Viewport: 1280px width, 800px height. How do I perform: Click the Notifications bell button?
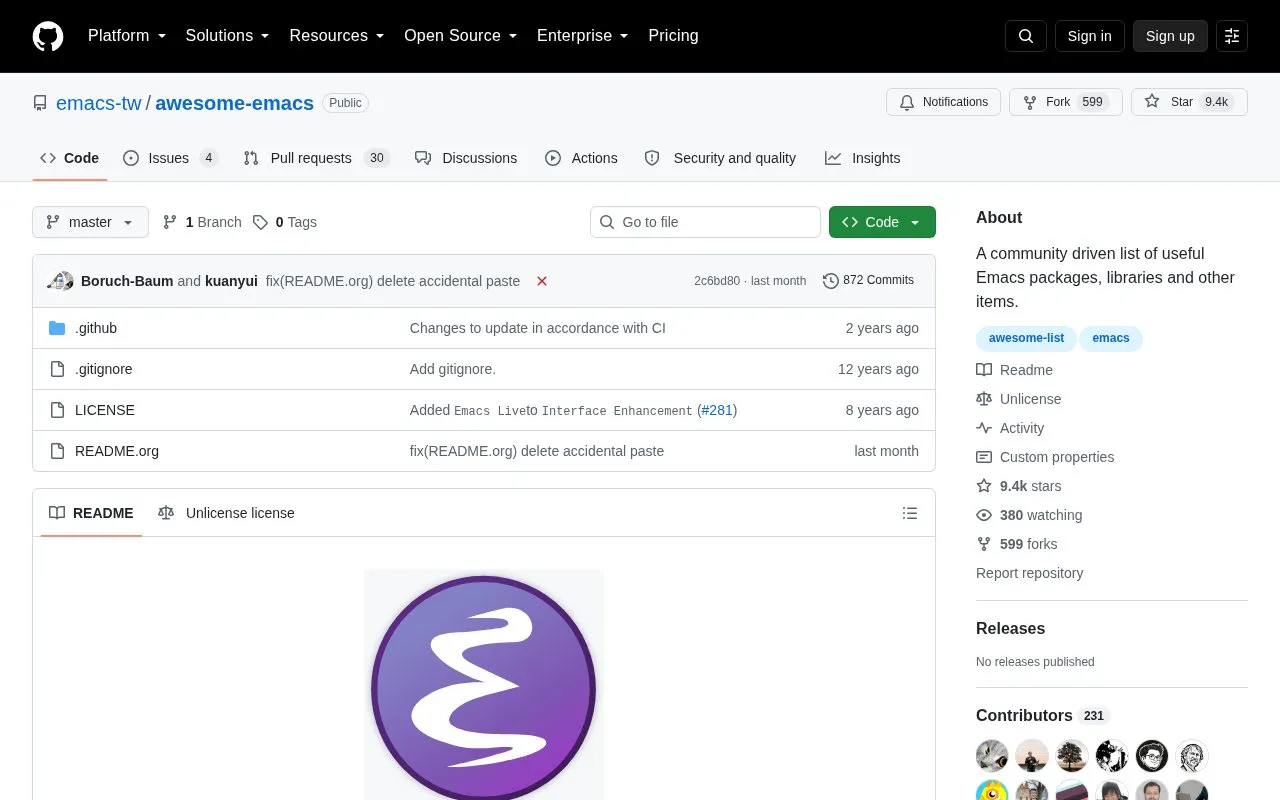pyautogui.click(x=943, y=102)
